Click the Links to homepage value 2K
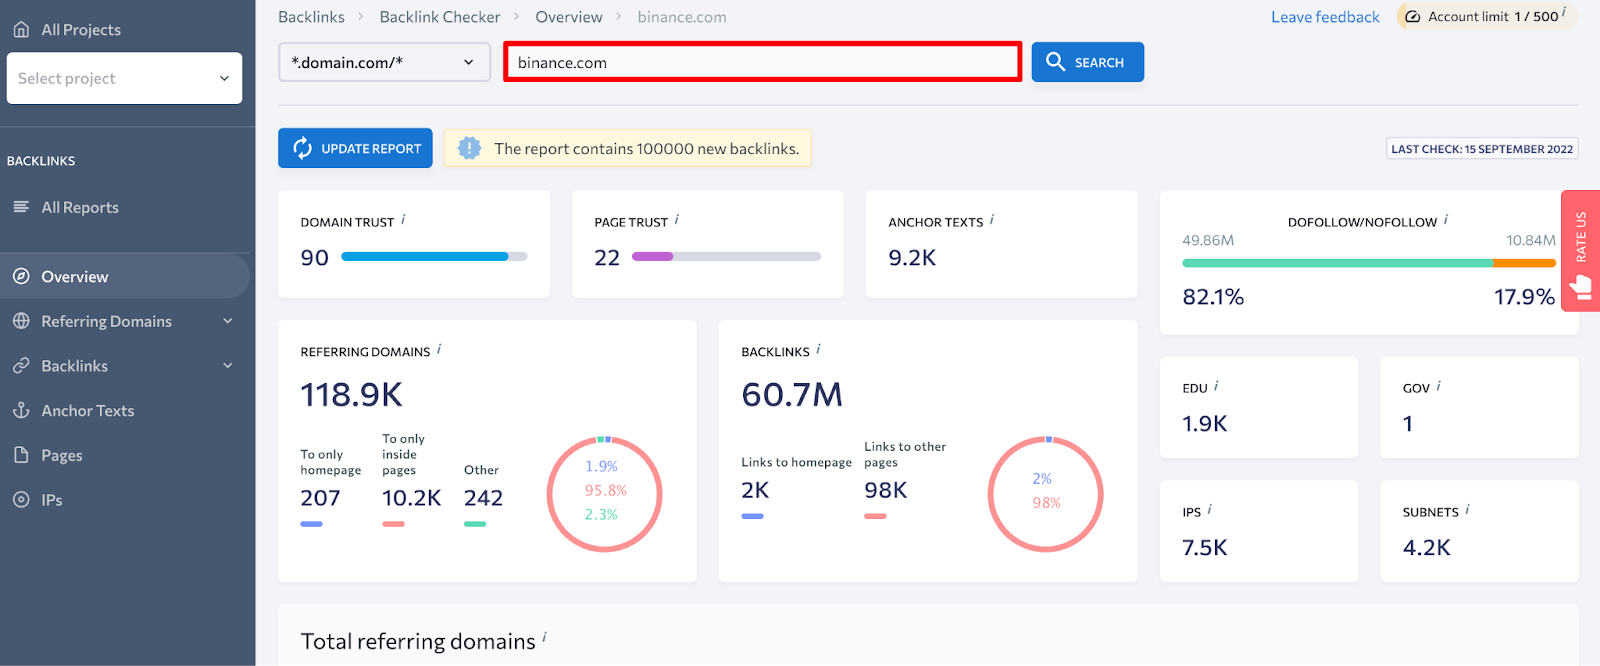Image resolution: width=1600 pixels, height=666 pixels. click(x=755, y=490)
